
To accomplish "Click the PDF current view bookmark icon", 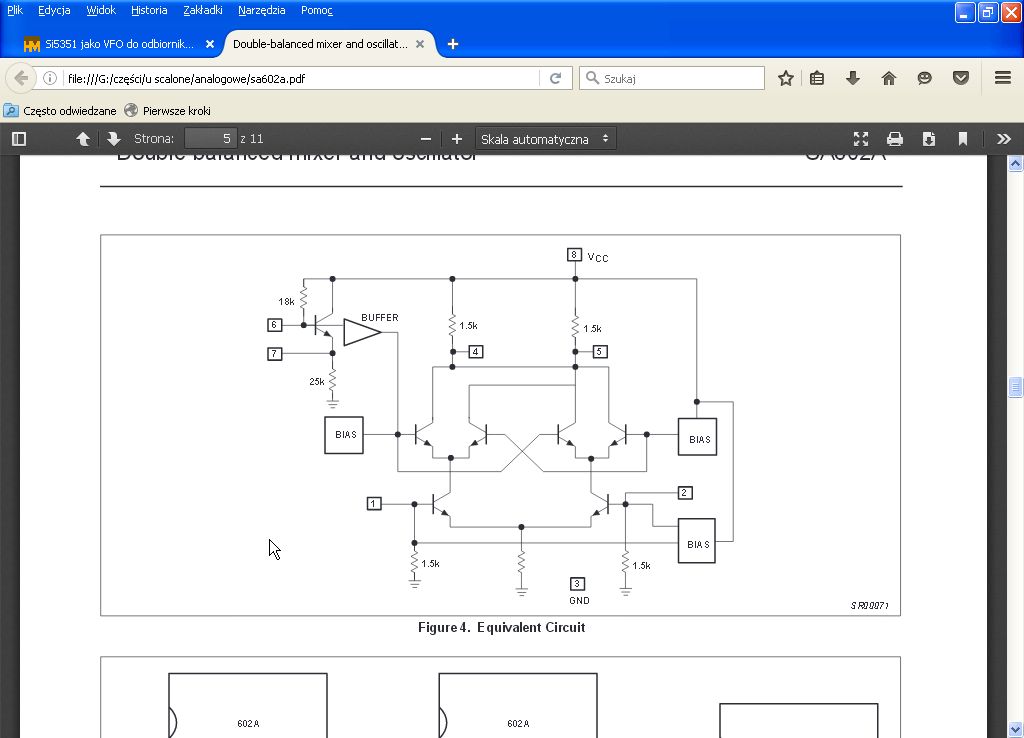I will point(963,139).
